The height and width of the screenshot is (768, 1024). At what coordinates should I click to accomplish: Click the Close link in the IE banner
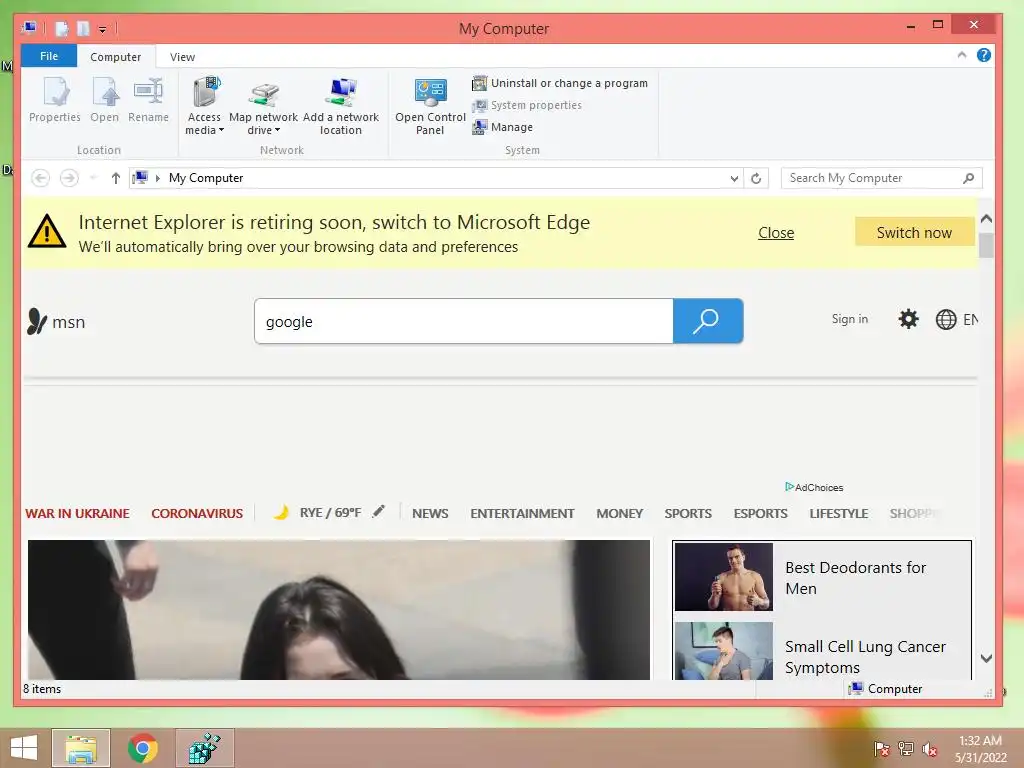click(776, 233)
